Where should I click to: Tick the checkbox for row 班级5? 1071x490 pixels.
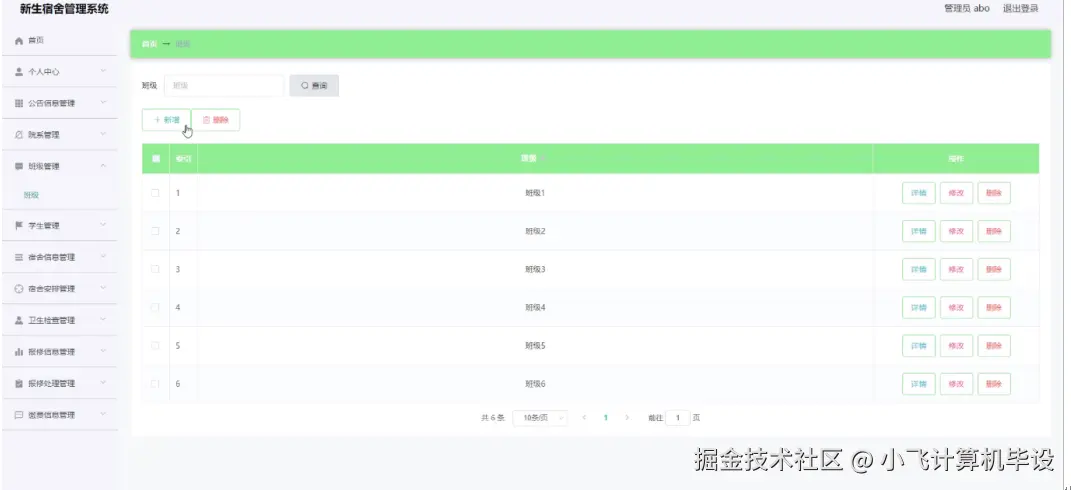point(155,346)
